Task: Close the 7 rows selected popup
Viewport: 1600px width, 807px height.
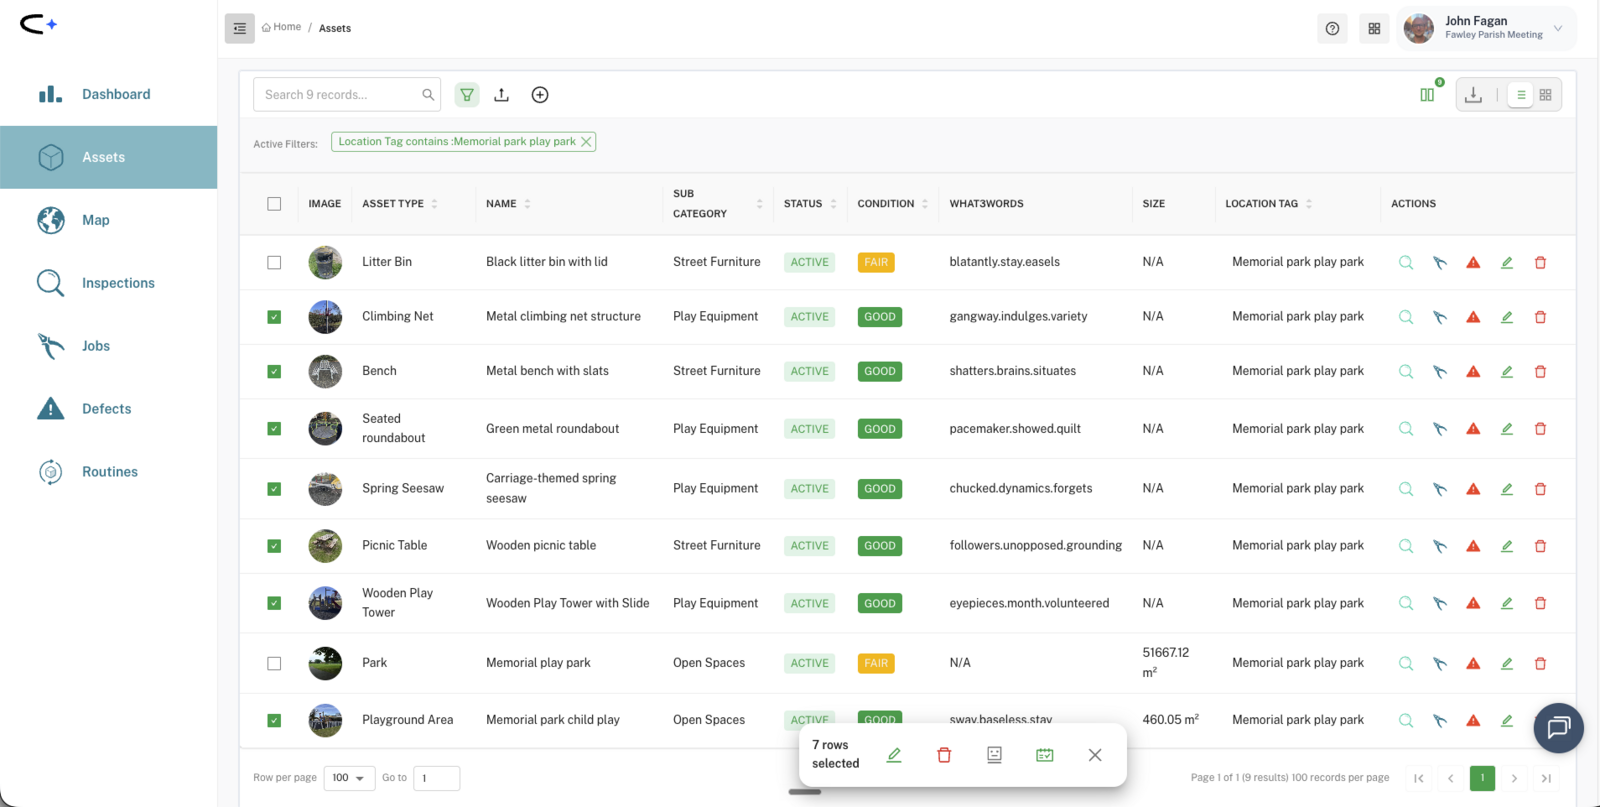Action: click(1095, 755)
